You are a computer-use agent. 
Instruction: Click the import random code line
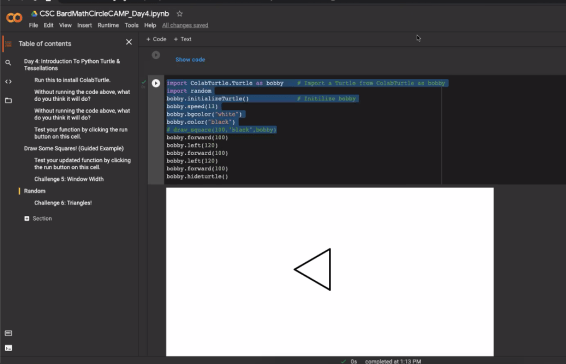coord(189,91)
